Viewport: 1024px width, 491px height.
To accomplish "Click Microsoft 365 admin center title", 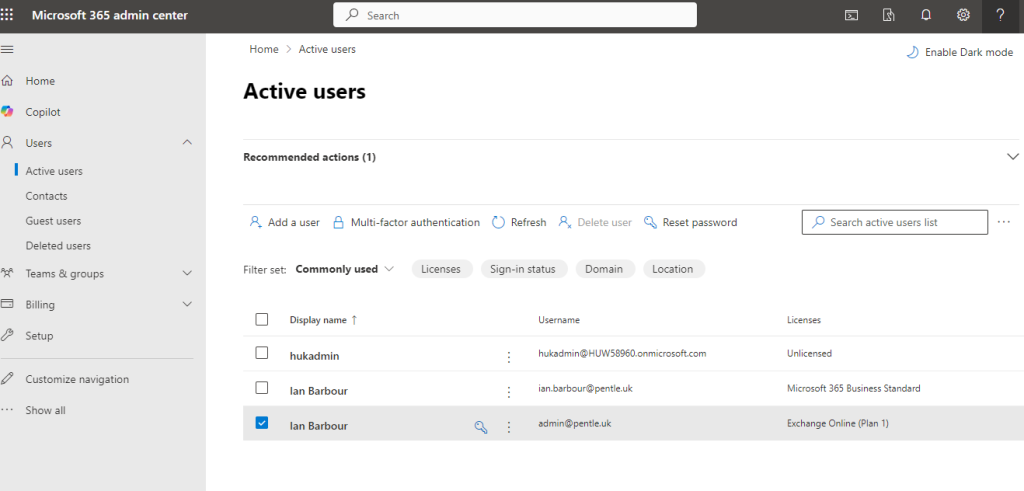I will [110, 15].
